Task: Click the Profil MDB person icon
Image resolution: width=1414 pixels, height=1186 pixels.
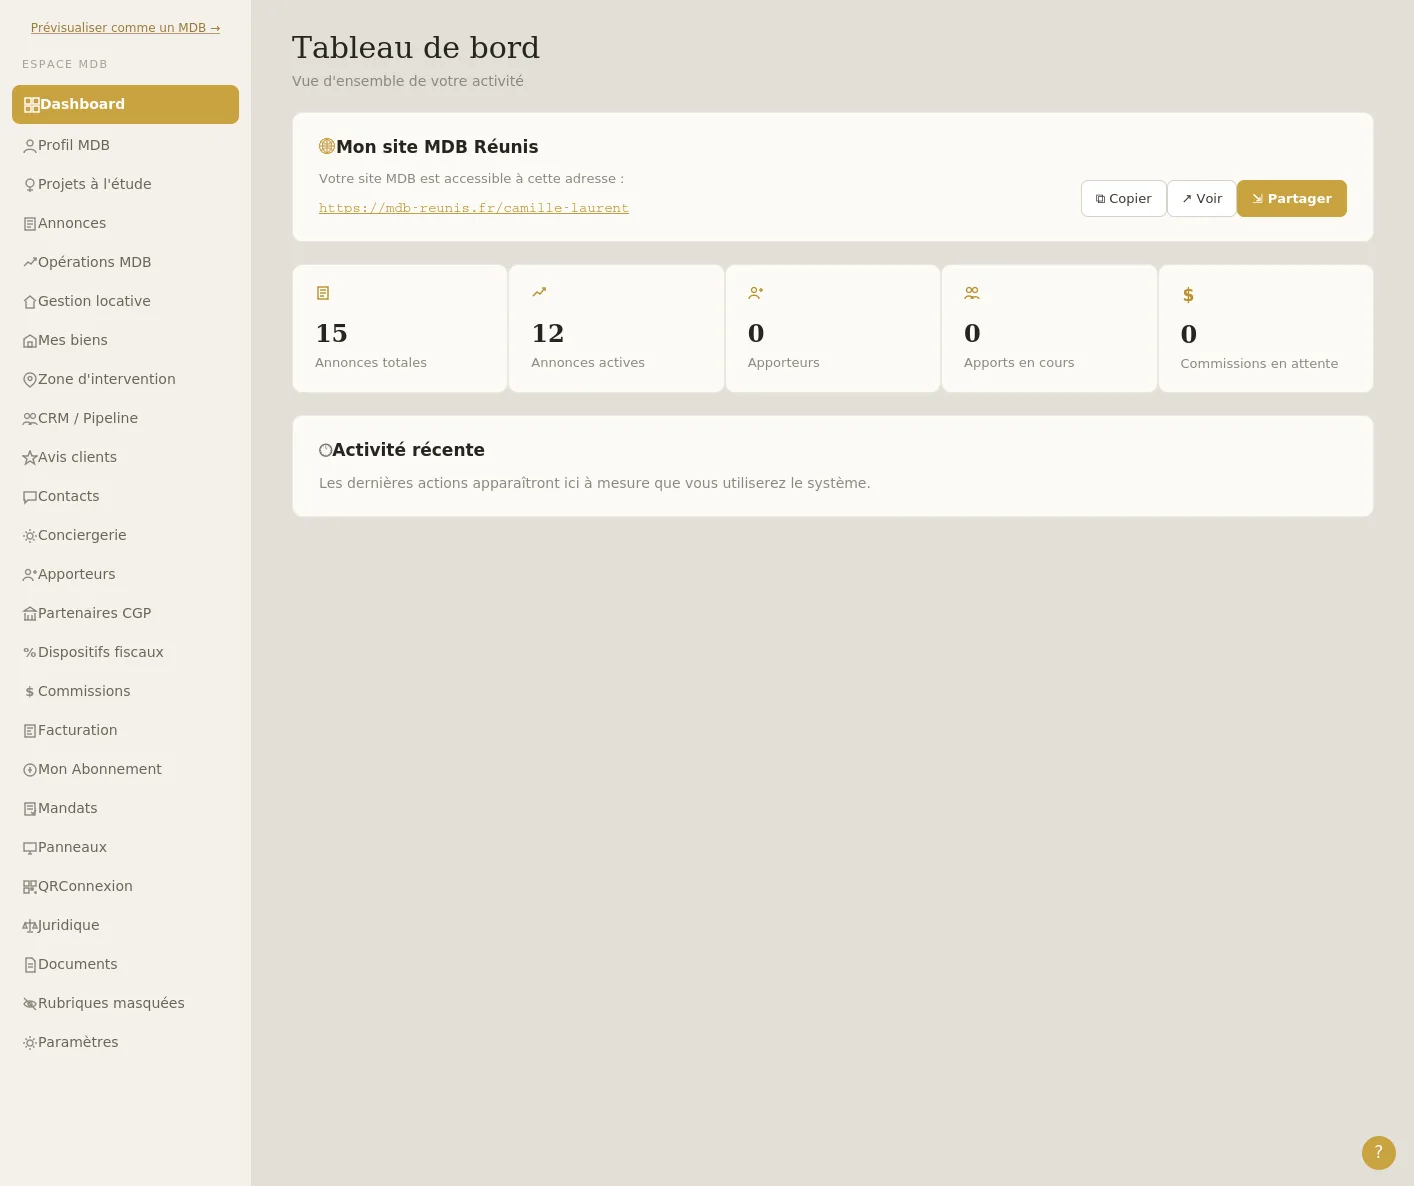Action: [30, 146]
